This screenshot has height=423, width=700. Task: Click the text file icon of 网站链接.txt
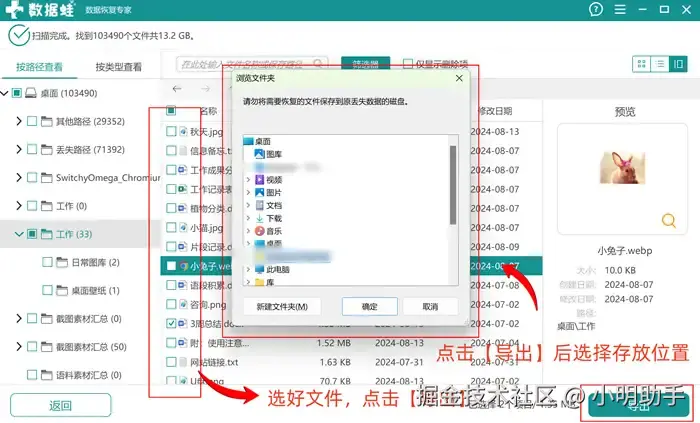183,362
